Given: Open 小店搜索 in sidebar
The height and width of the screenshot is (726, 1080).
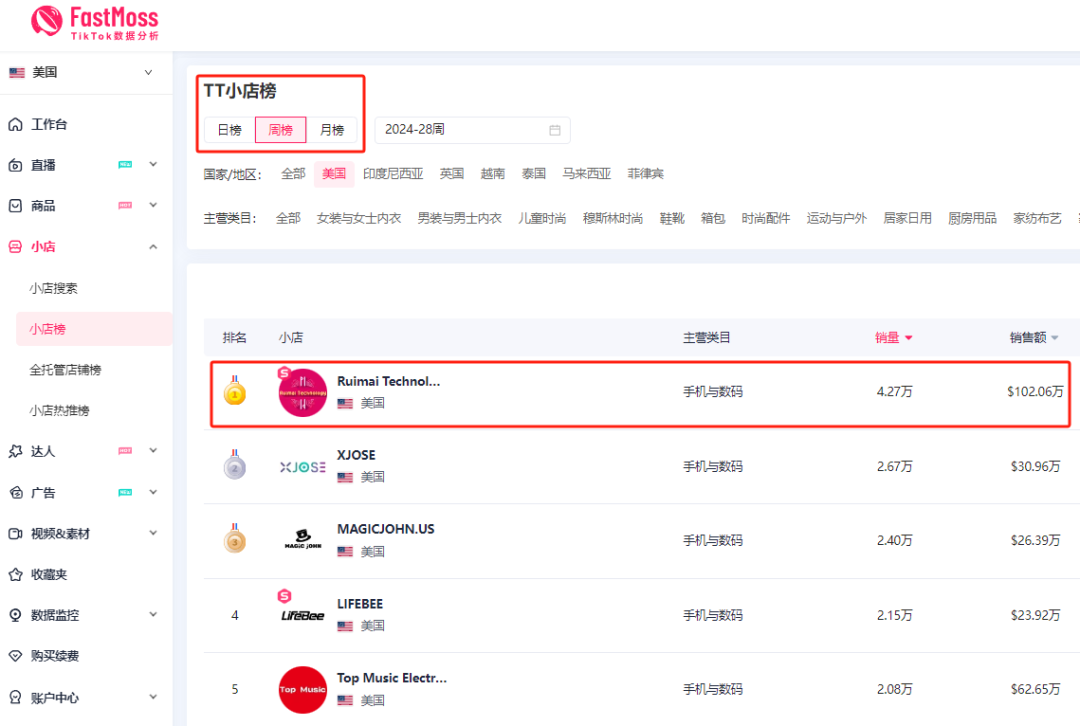Looking at the screenshot, I should click(53, 288).
